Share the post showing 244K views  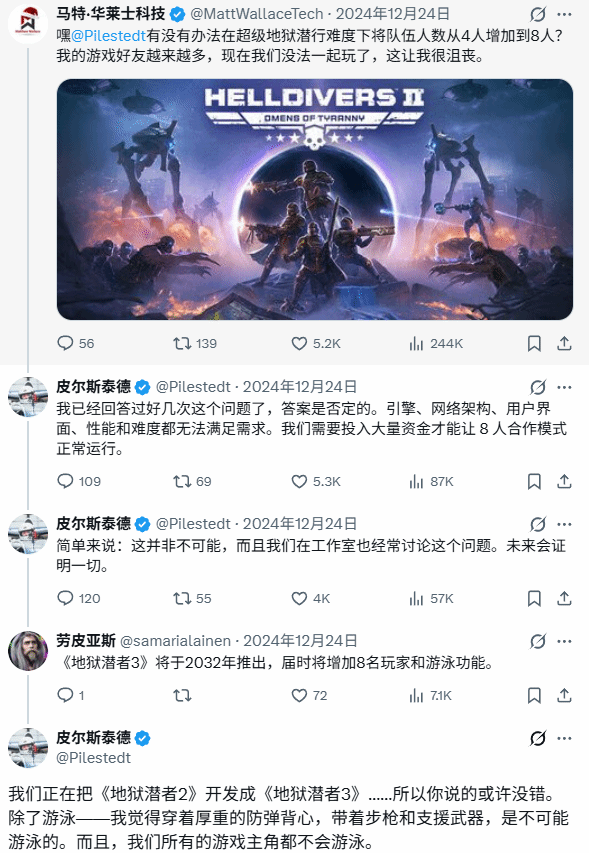tap(564, 343)
